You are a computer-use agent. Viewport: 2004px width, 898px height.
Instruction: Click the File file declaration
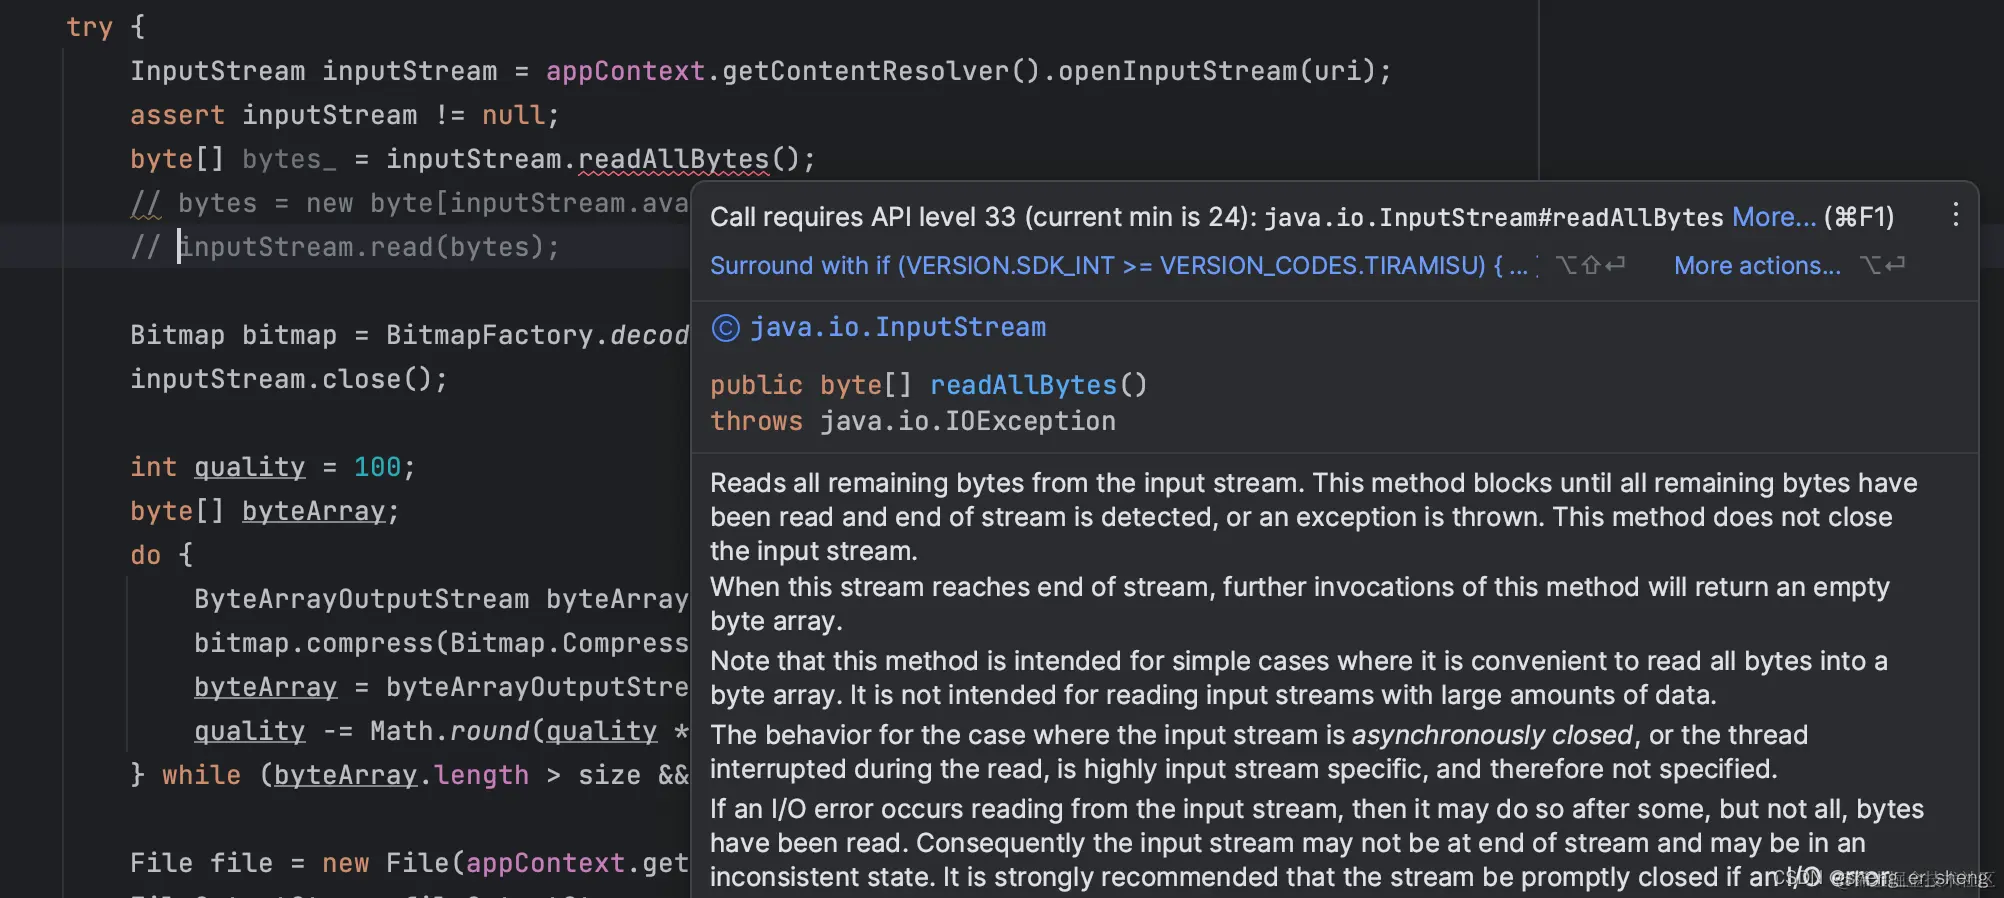tap(201, 863)
